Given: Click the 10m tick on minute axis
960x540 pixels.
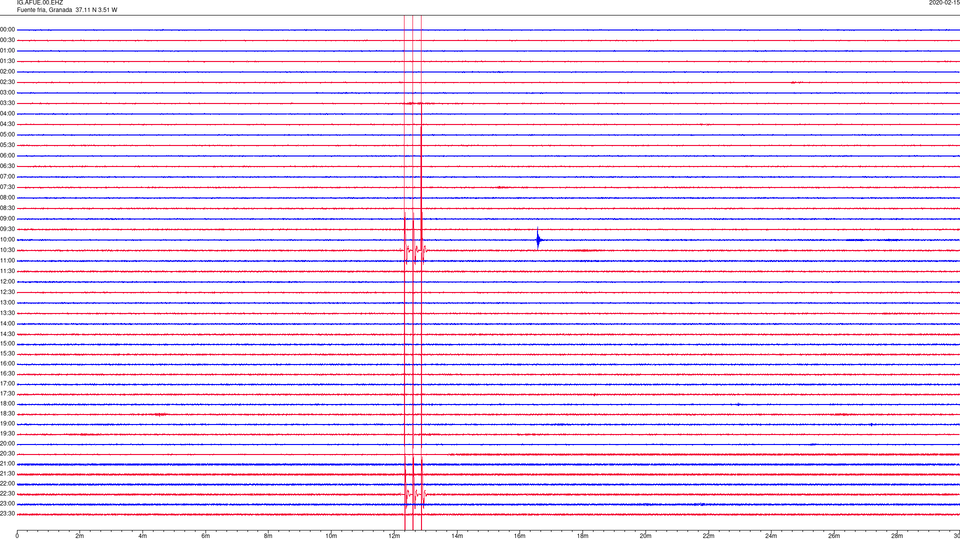Looking at the screenshot, I should (x=331, y=536).
